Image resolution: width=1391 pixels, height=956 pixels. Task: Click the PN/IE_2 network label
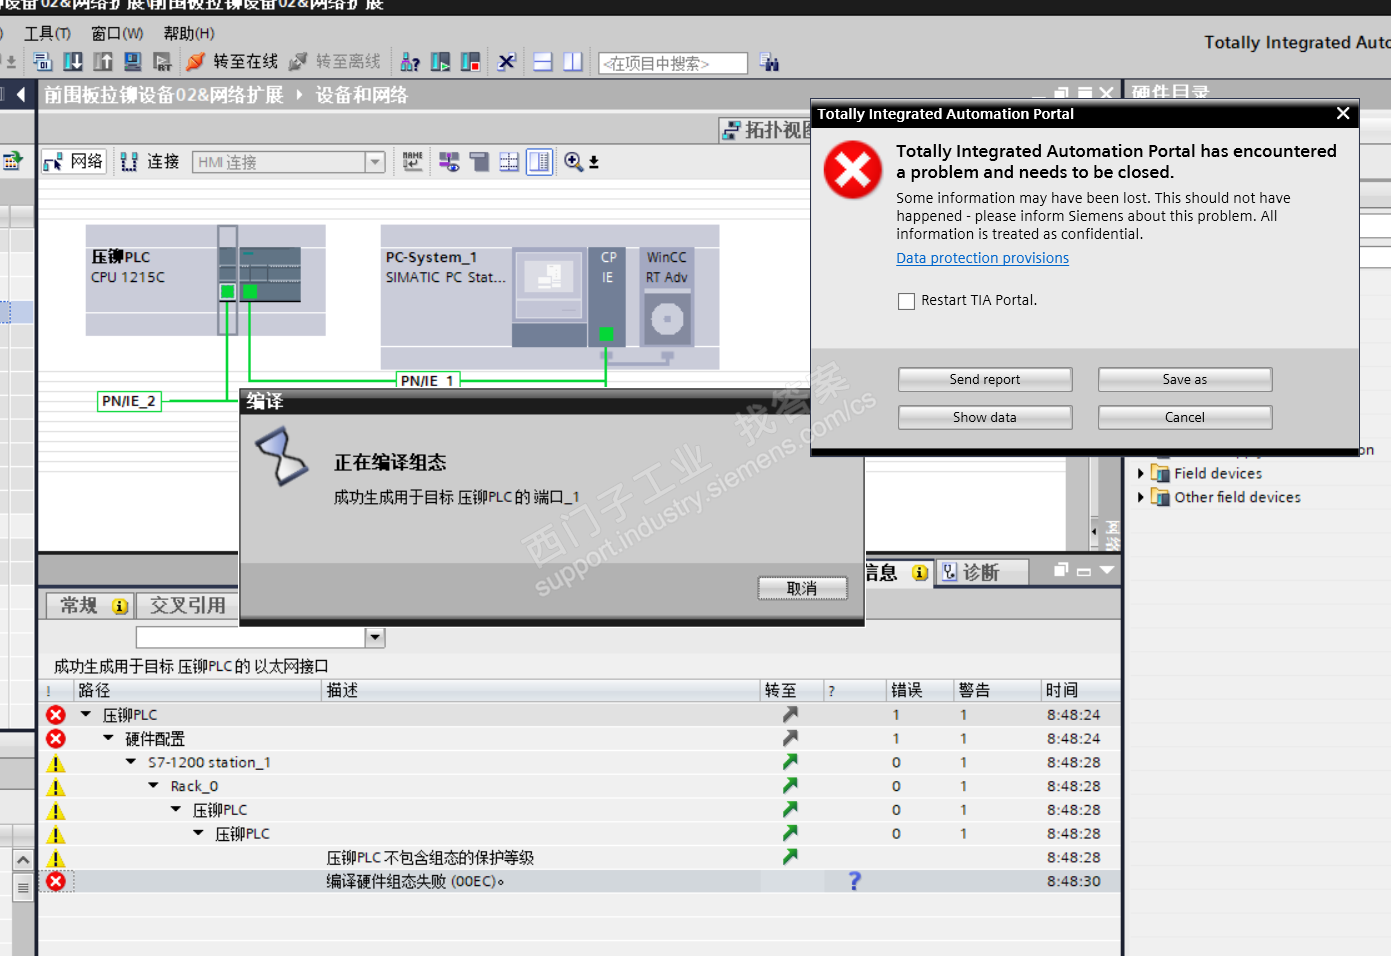129,401
